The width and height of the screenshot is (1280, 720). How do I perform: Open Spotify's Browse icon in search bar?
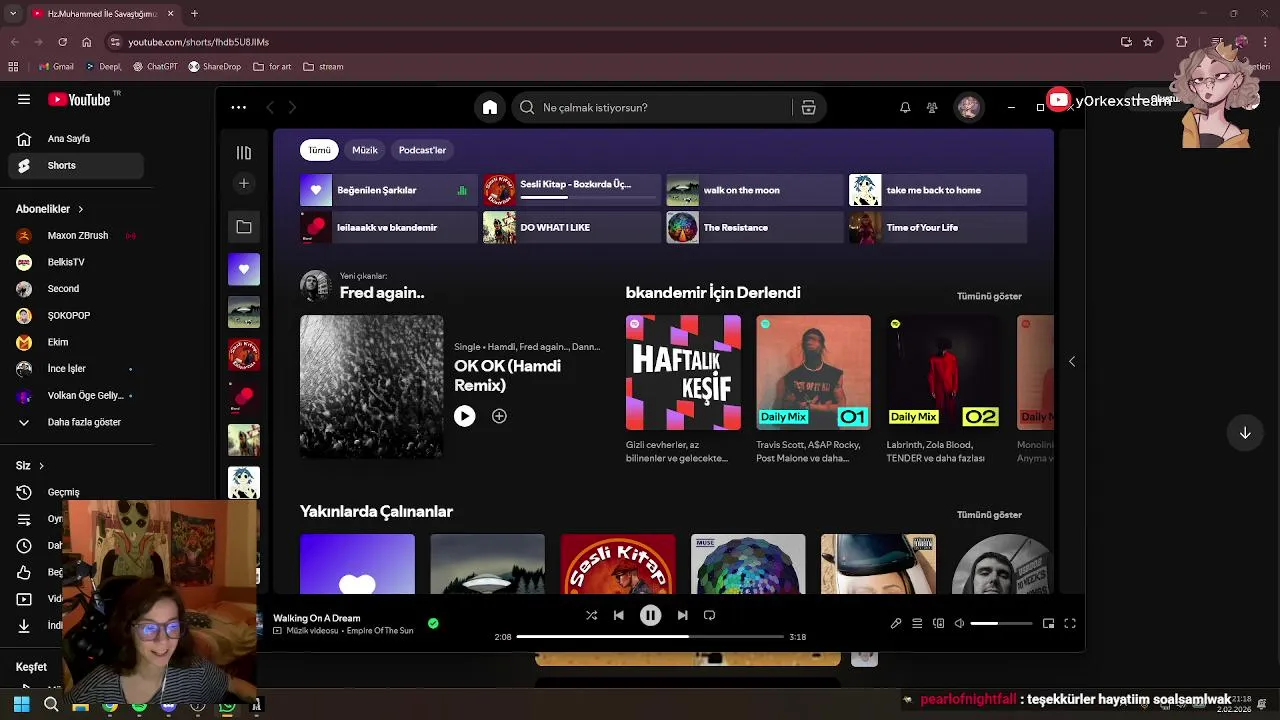[x=808, y=108]
